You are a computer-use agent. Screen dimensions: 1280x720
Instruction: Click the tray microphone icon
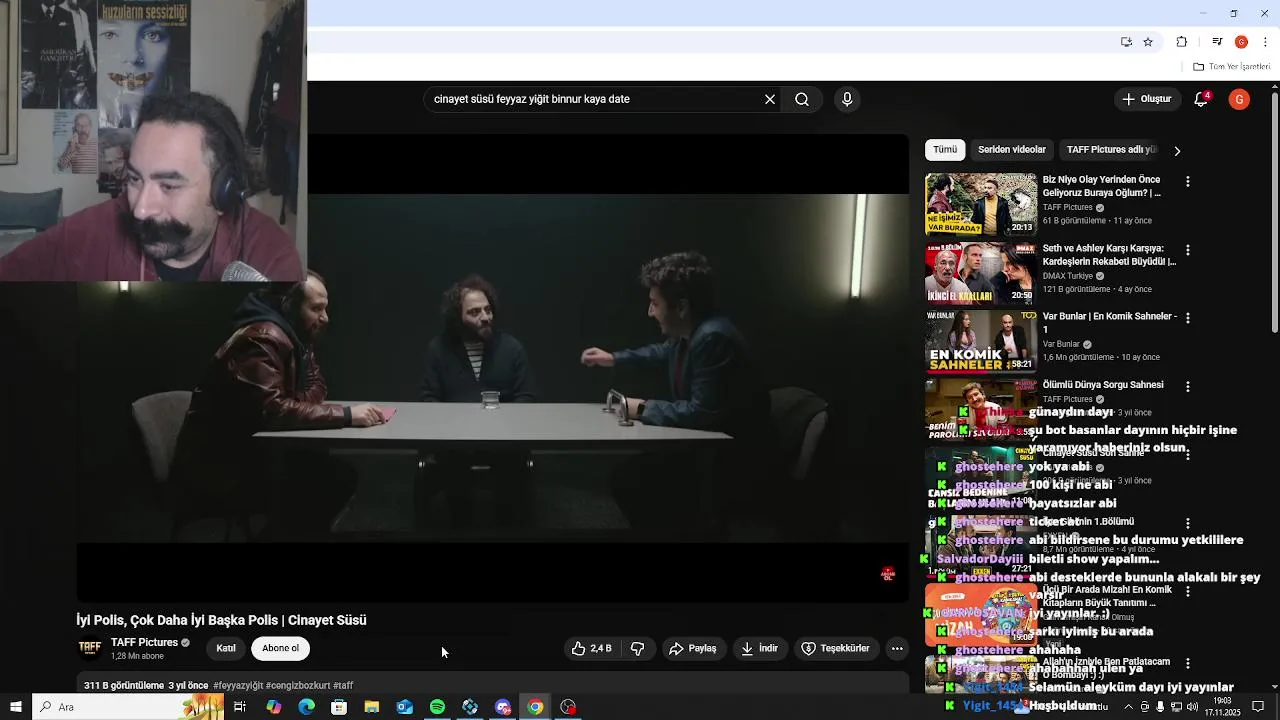[x=1160, y=707]
